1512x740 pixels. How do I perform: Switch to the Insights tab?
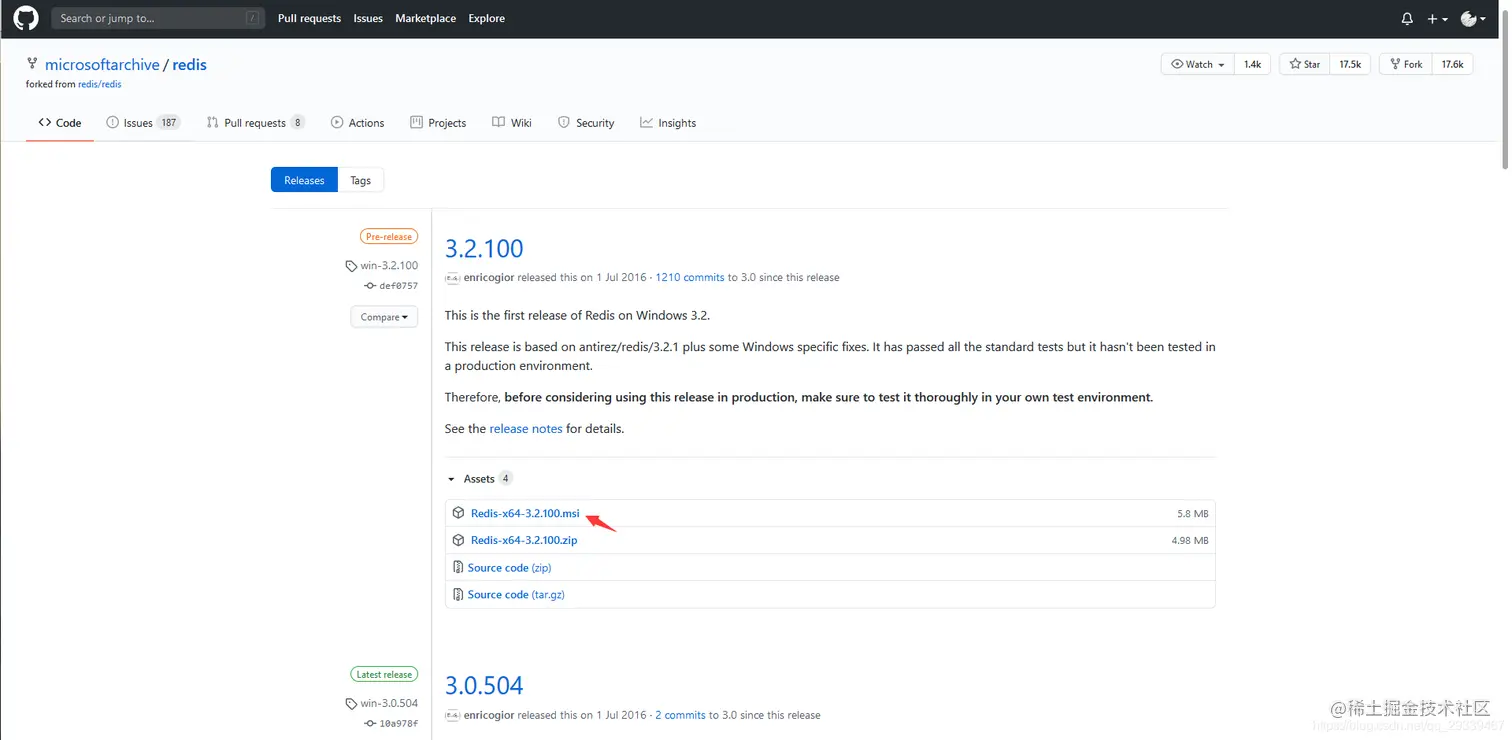click(668, 123)
